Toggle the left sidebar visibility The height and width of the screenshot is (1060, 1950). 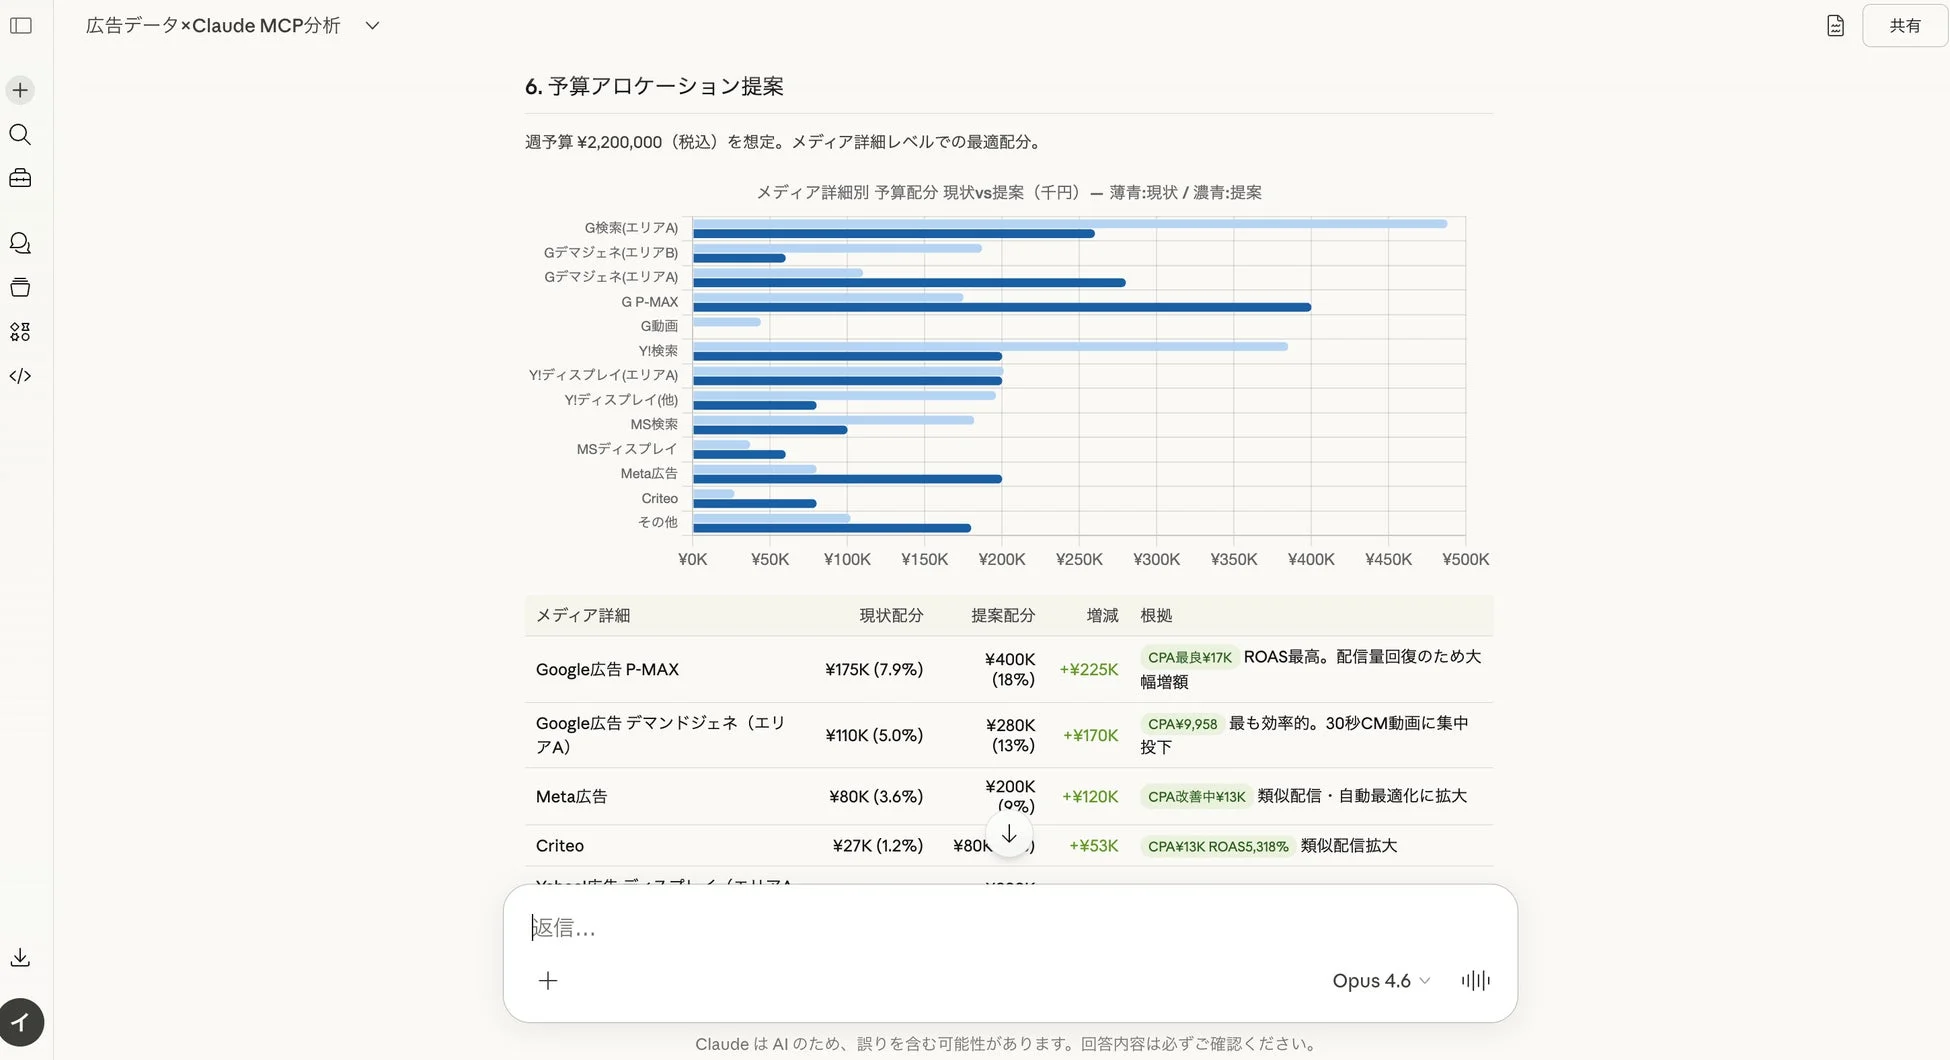21,25
